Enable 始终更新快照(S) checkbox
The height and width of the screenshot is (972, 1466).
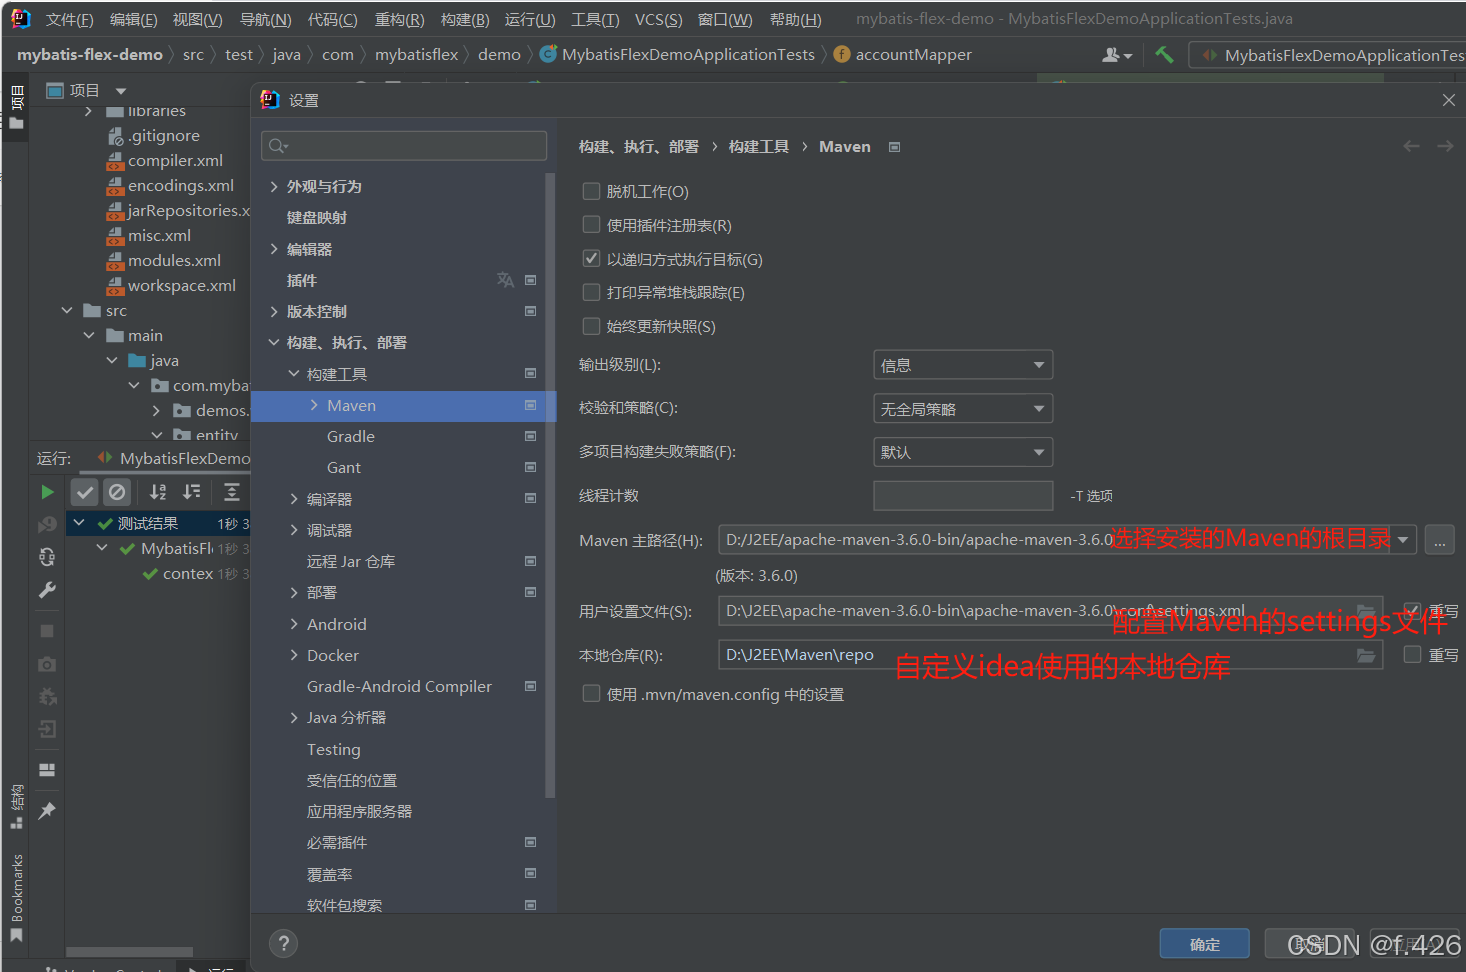coord(591,326)
